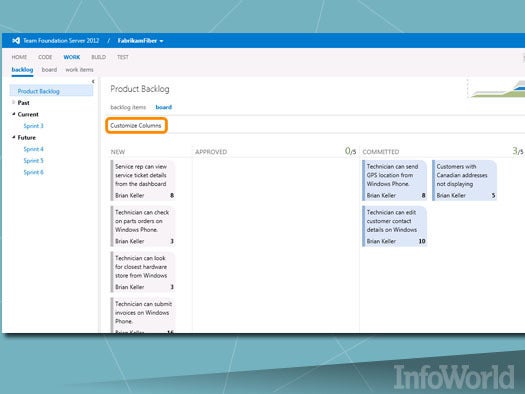Click the APPROVED column 0/5 limit count
Viewport: 525px width, 394px height.
point(350,151)
